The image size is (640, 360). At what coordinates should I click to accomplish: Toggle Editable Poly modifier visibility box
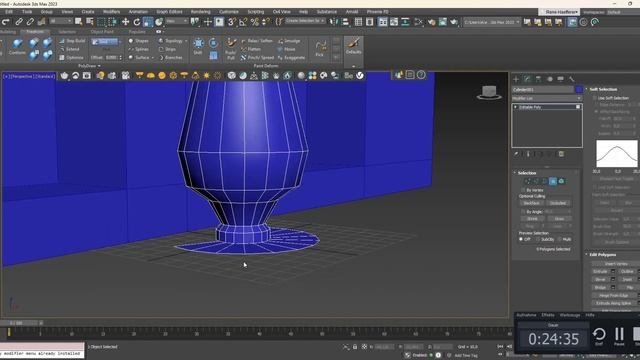tap(578, 107)
